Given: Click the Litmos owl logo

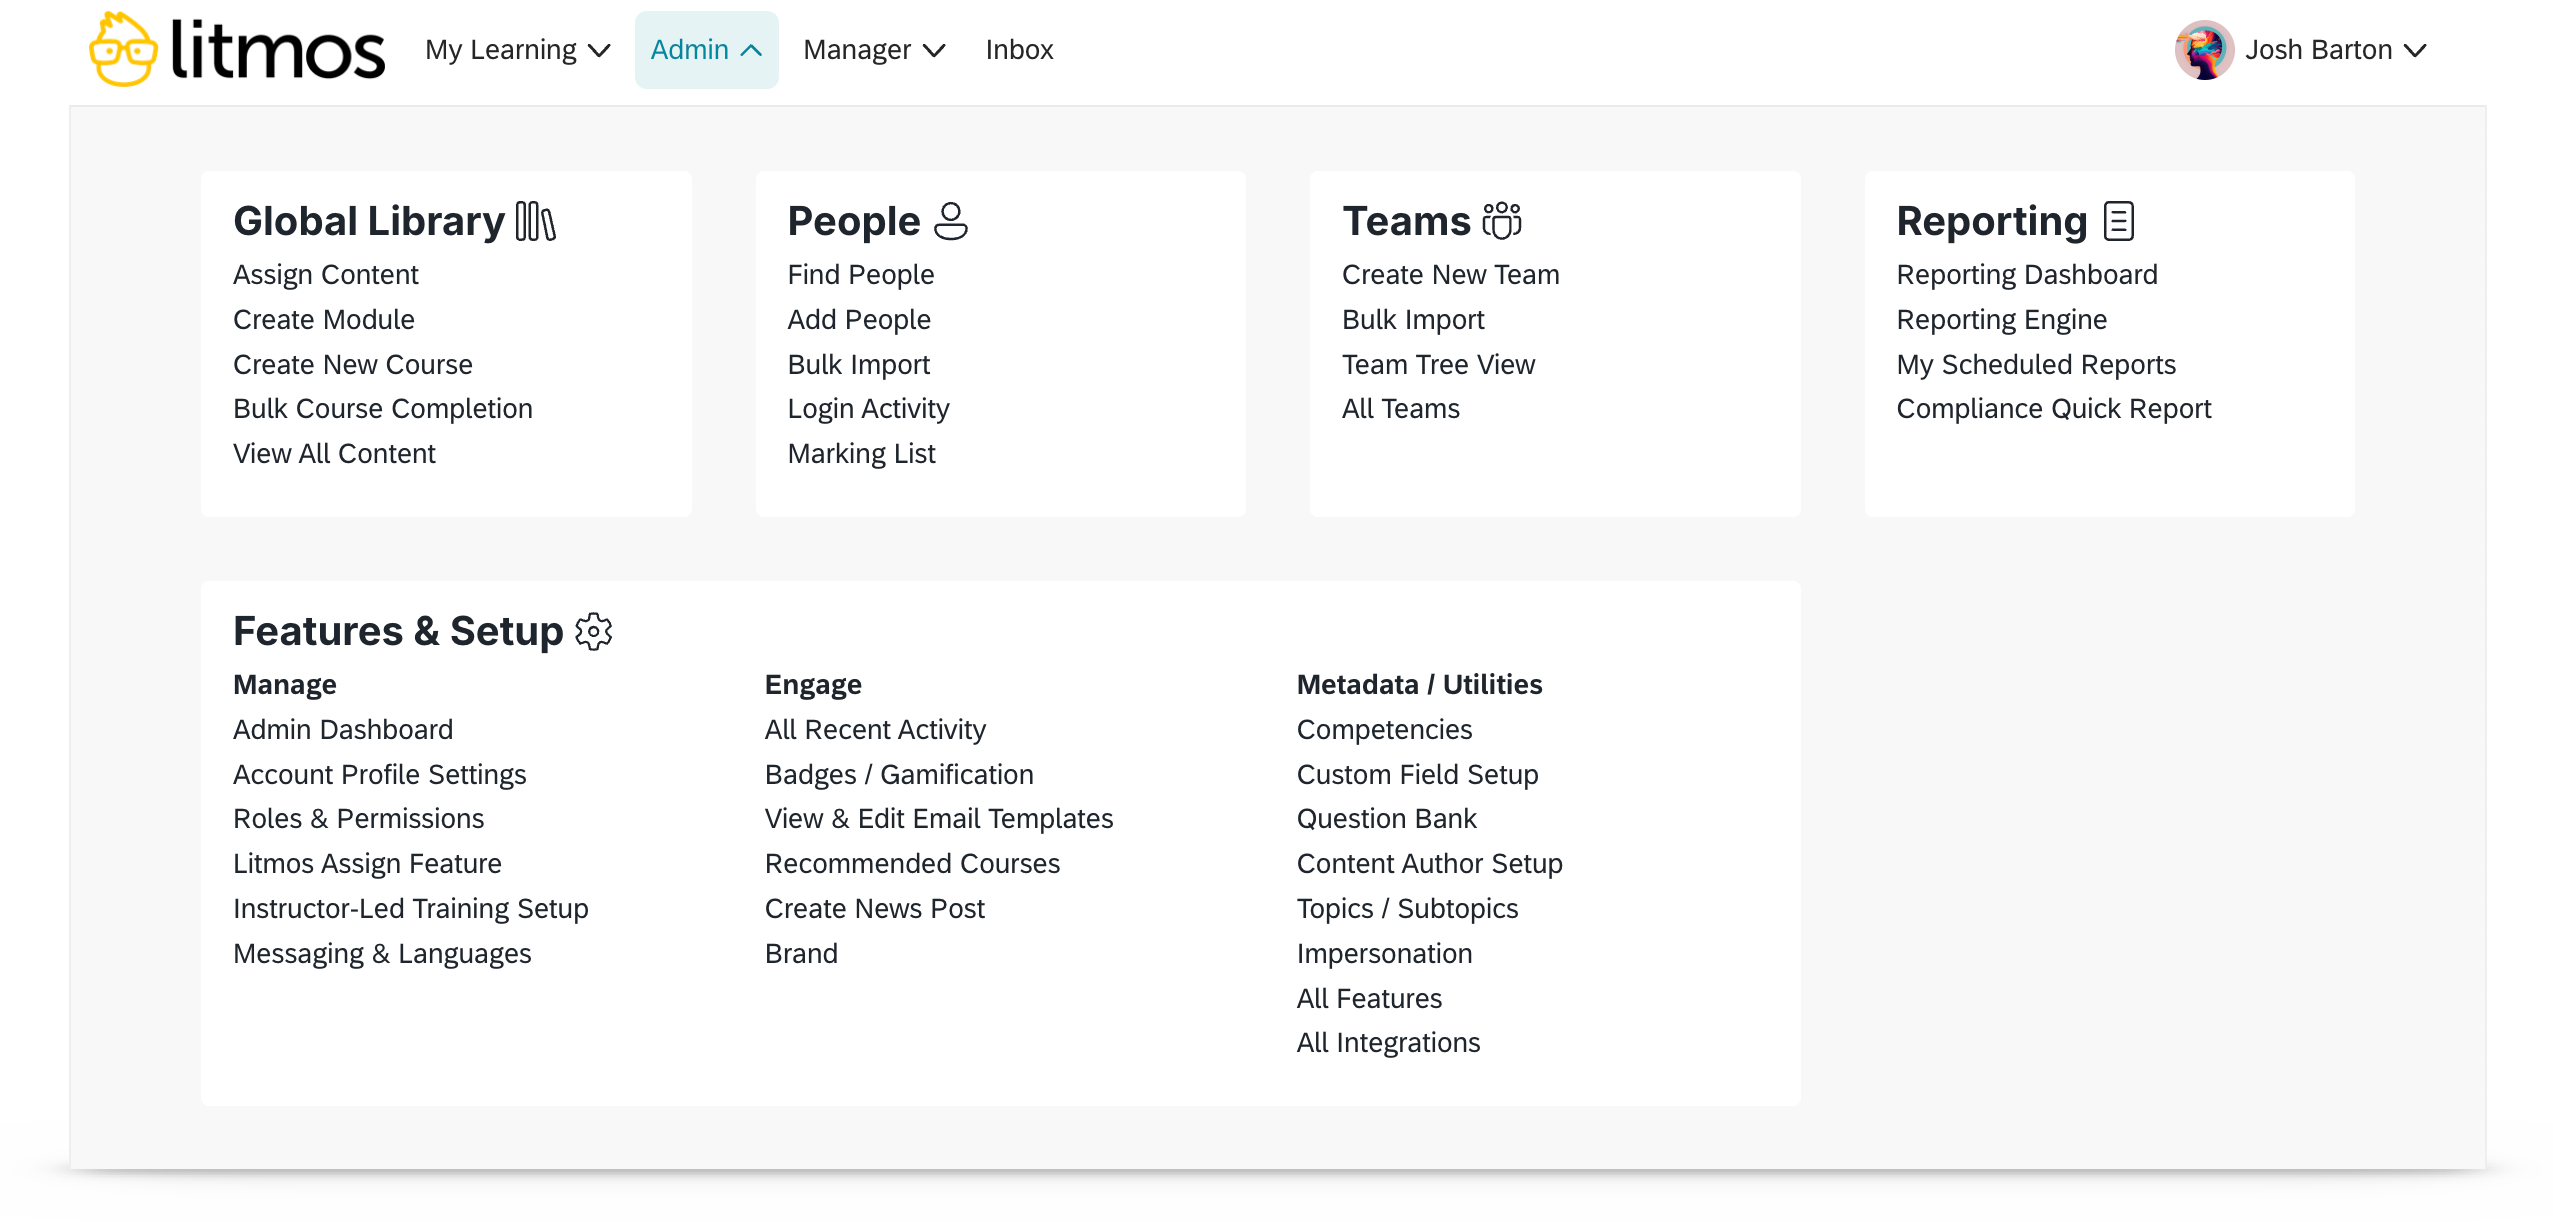Looking at the screenshot, I should pos(236,49).
